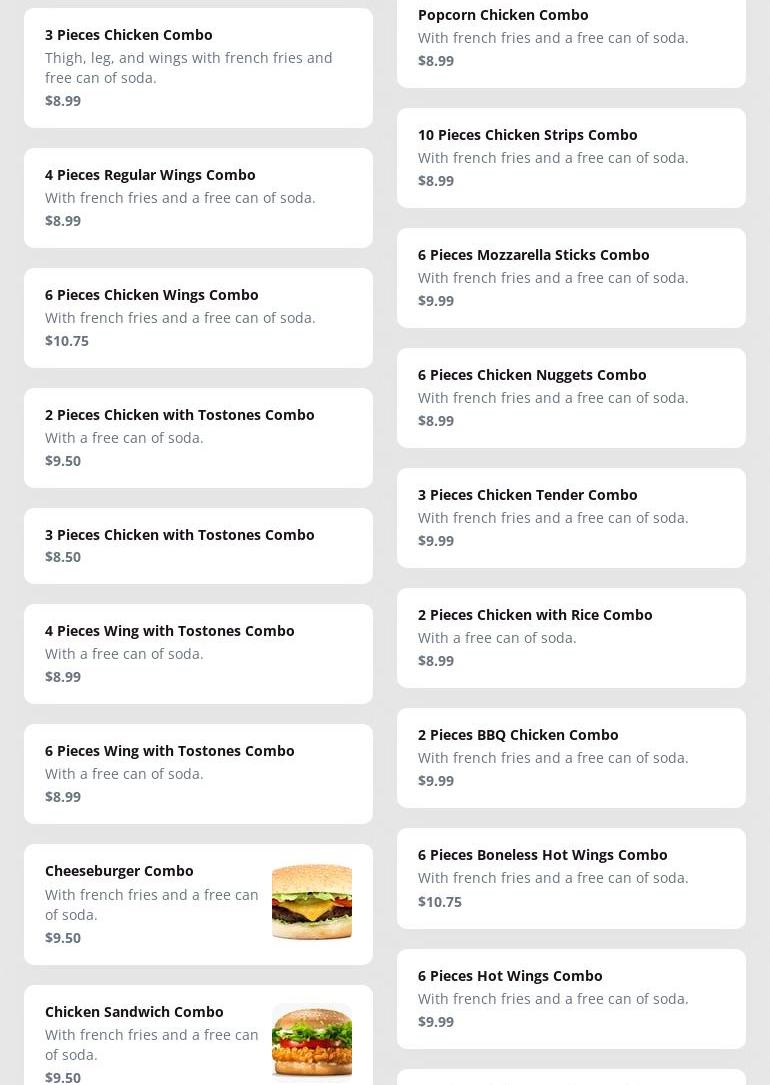Select 6 Pieces Mozzarella Sticks Combo
Screen dimensions: 770x1085
[533, 255]
